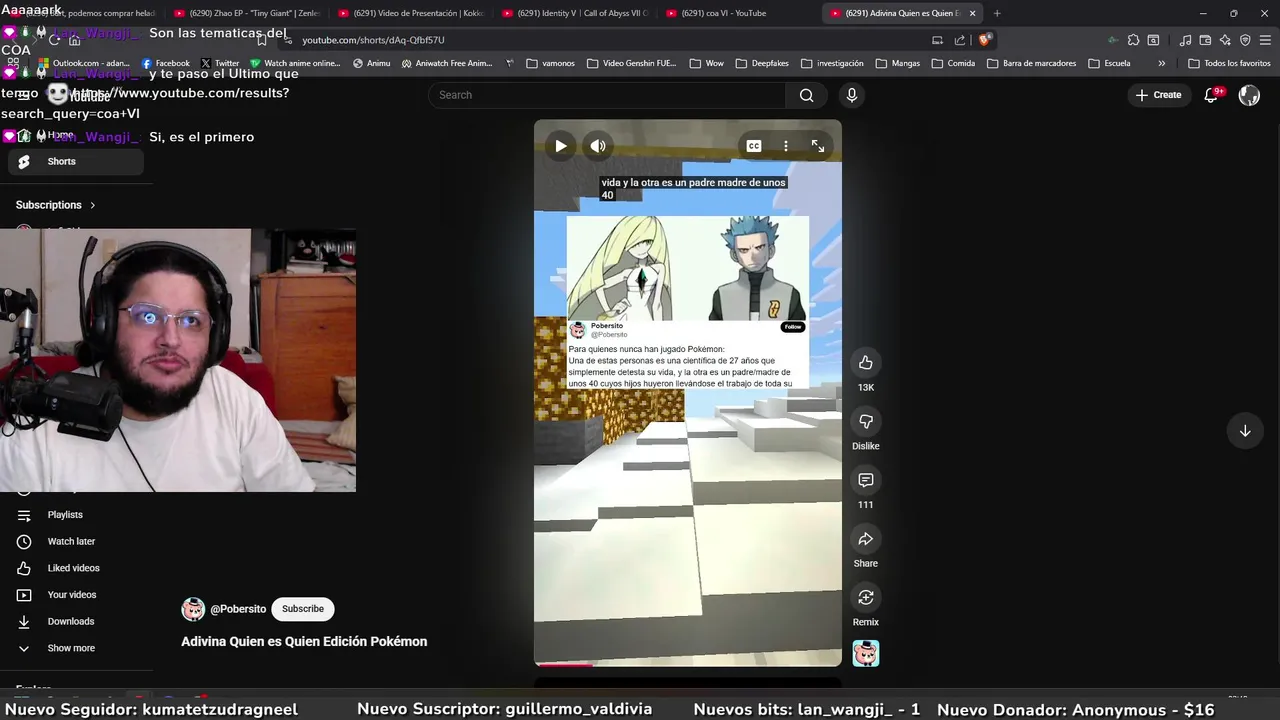Image resolution: width=1280 pixels, height=720 pixels.
Task: Open the Short's three-dot more options
Action: pos(786,146)
